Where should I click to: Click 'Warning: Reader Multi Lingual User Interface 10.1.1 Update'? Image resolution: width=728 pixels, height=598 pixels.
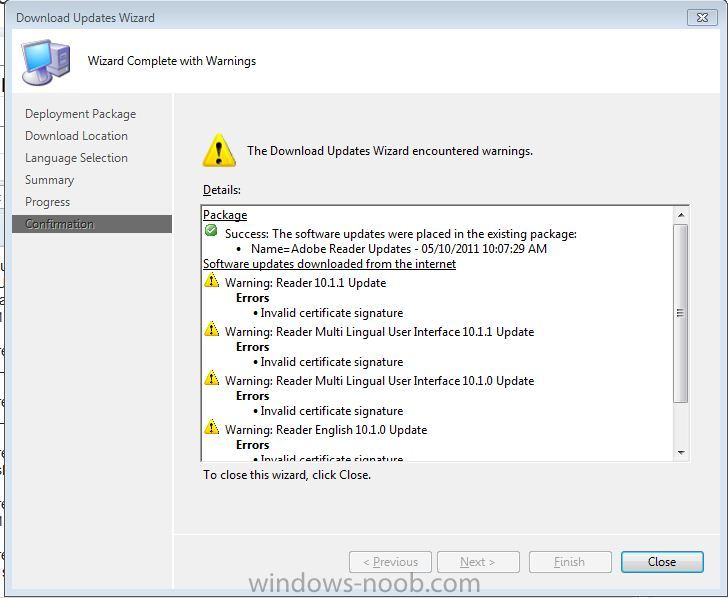click(x=379, y=332)
